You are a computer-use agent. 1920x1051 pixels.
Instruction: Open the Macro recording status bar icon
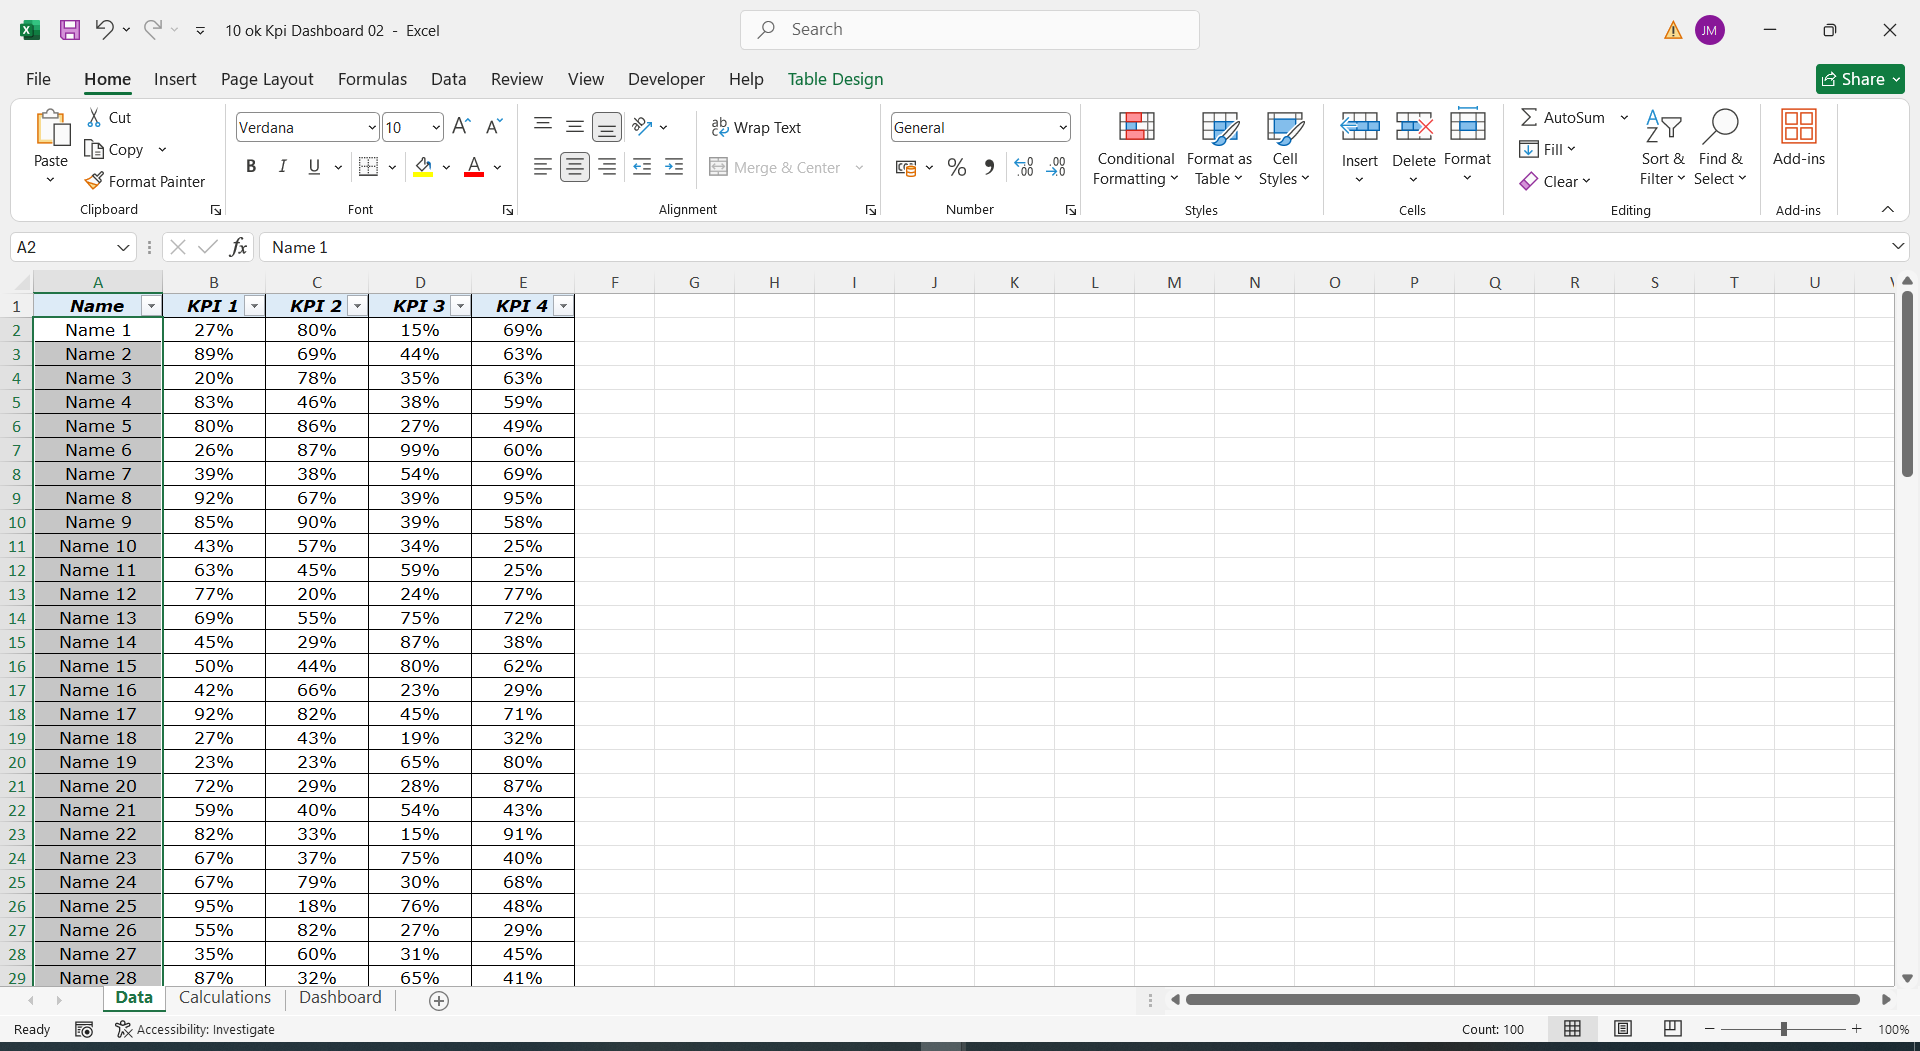tap(84, 1029)
